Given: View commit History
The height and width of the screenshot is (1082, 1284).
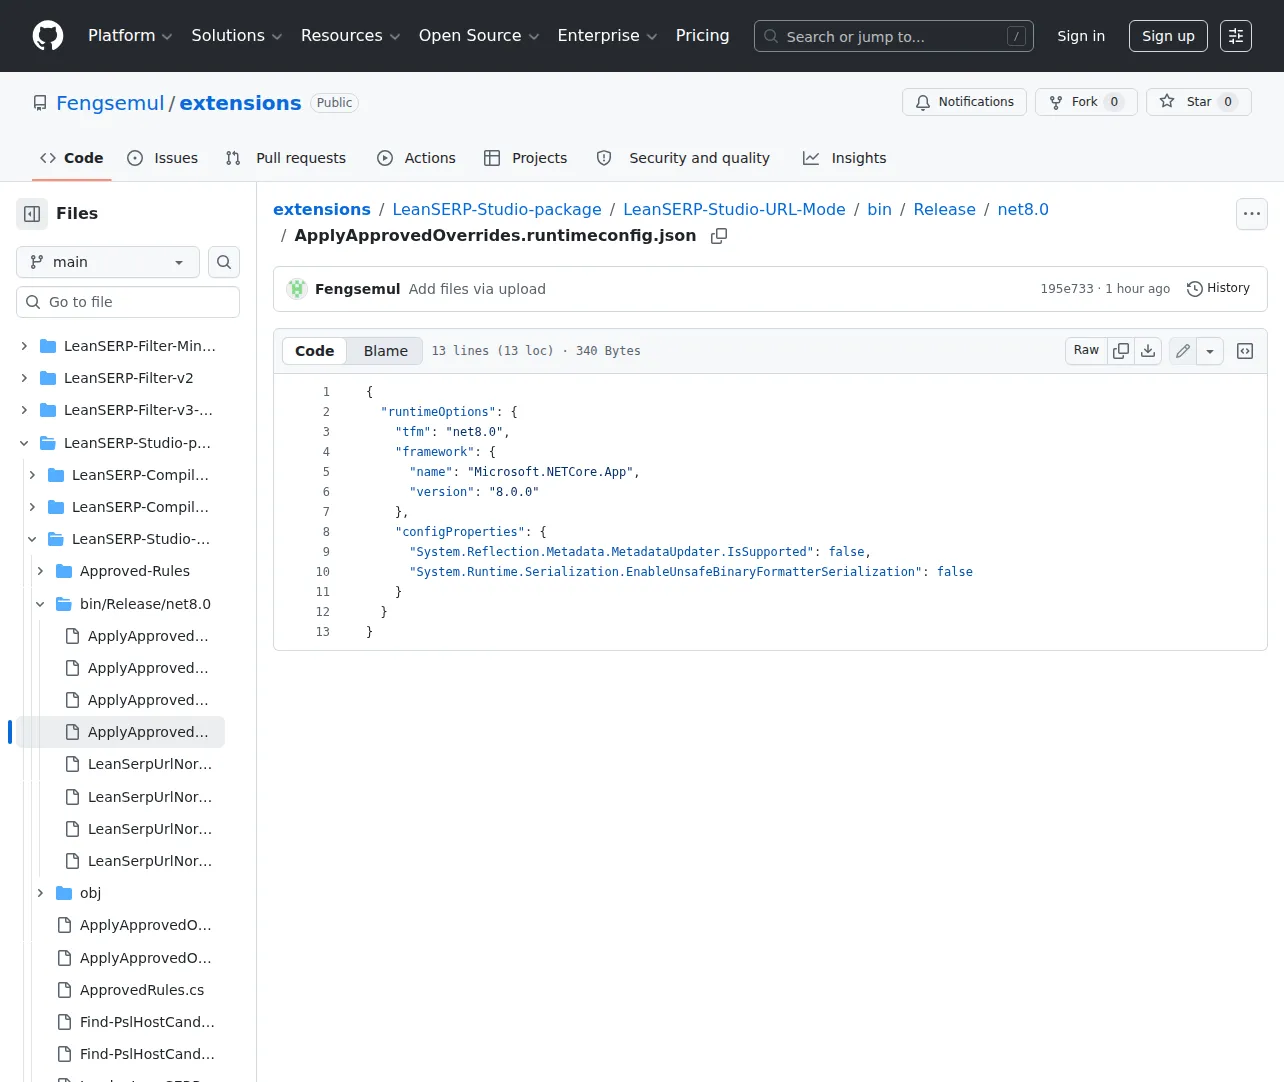Looking at the screenshot, I should [1218, 289].
